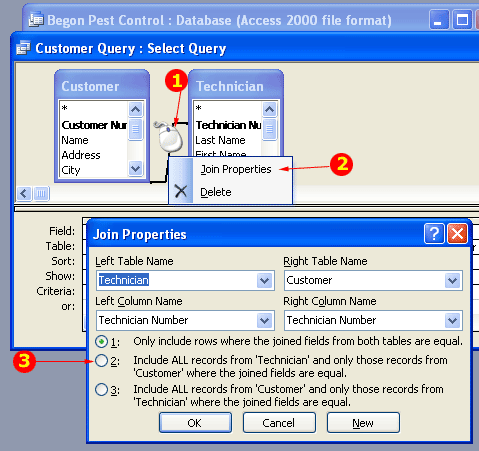479x451 pixels.
Task: Select join option 3 all Customer records
Action: (x=101, y=389)
